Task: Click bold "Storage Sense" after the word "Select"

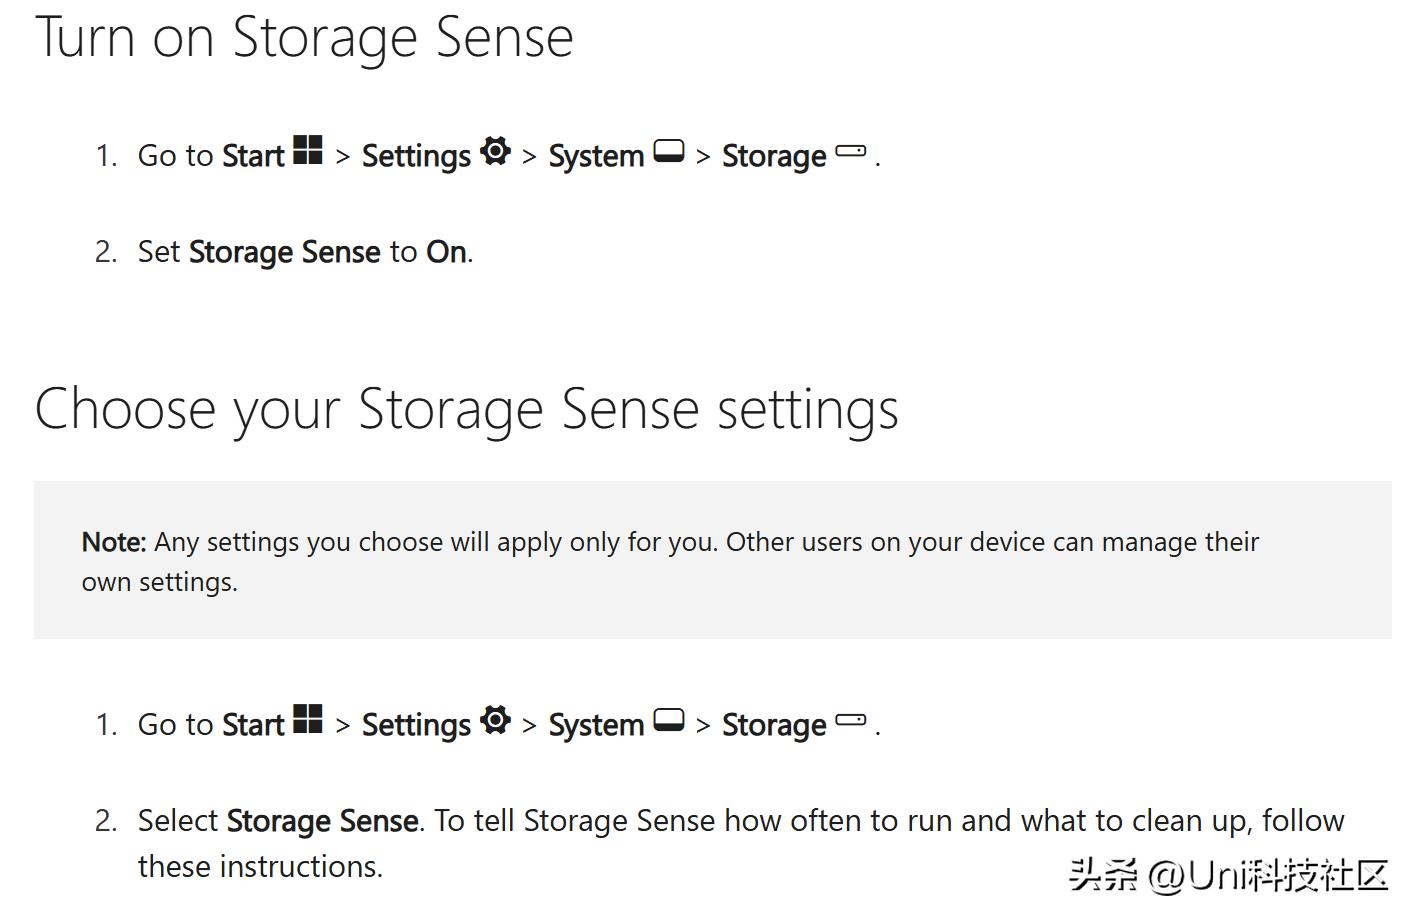Action: 322,821
